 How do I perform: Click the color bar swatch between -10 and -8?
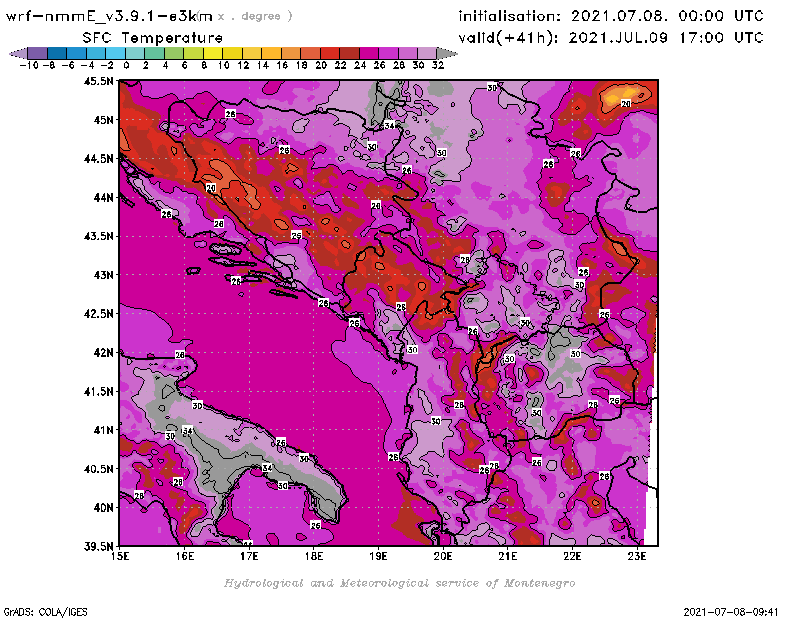pos(38,53)
